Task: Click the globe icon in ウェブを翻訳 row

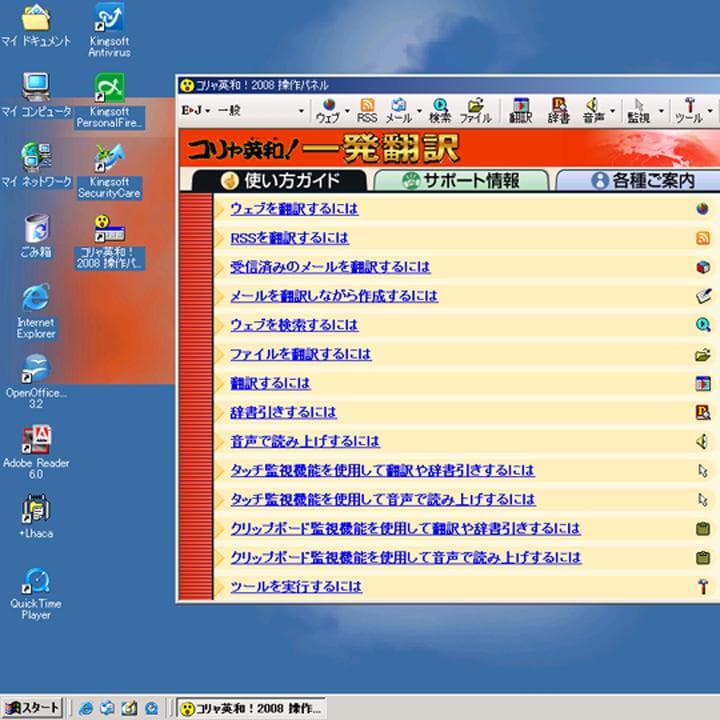Action: (702, 209)
